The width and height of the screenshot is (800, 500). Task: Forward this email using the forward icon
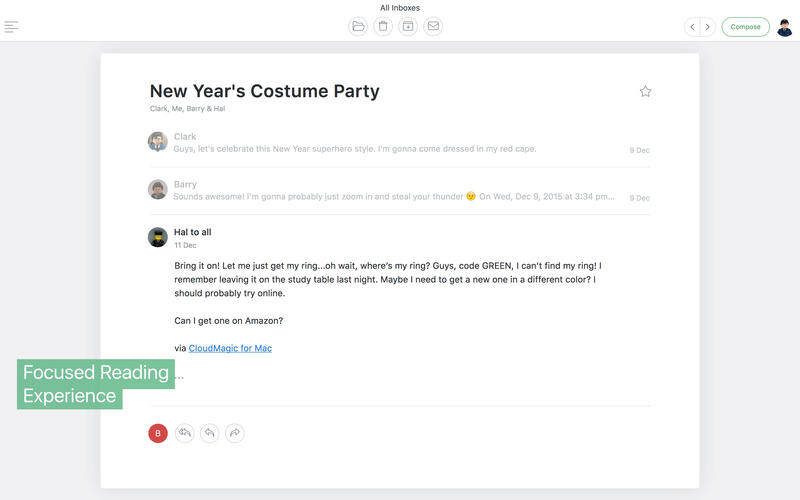[235, 433]
